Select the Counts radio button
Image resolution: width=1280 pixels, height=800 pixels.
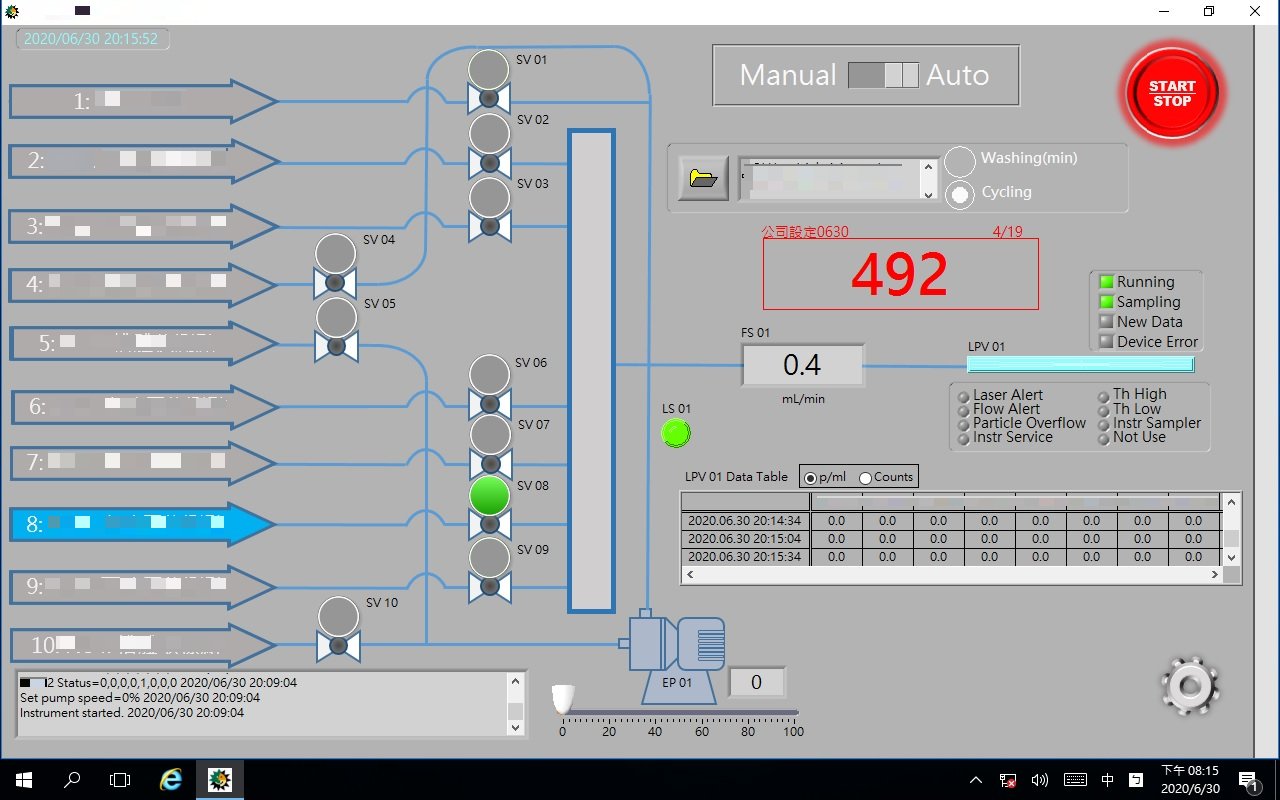tap(866, 478)
